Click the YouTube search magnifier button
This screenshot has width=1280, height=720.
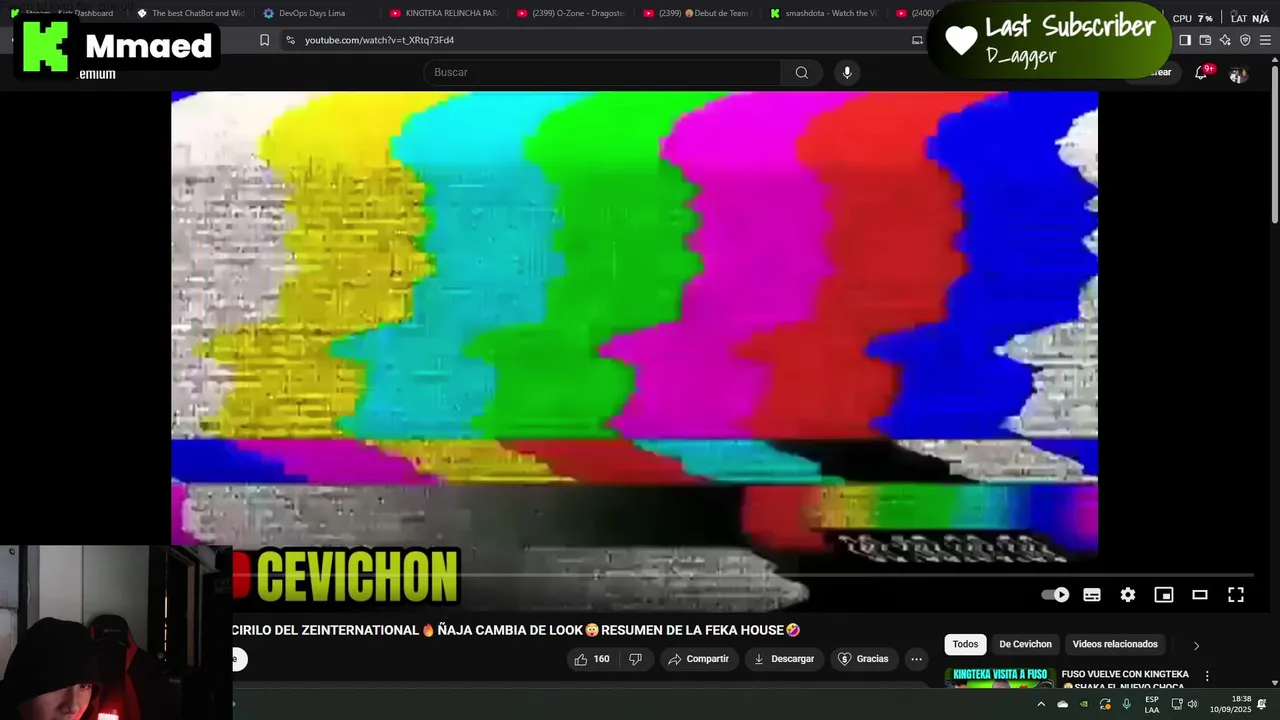(802, 72)
